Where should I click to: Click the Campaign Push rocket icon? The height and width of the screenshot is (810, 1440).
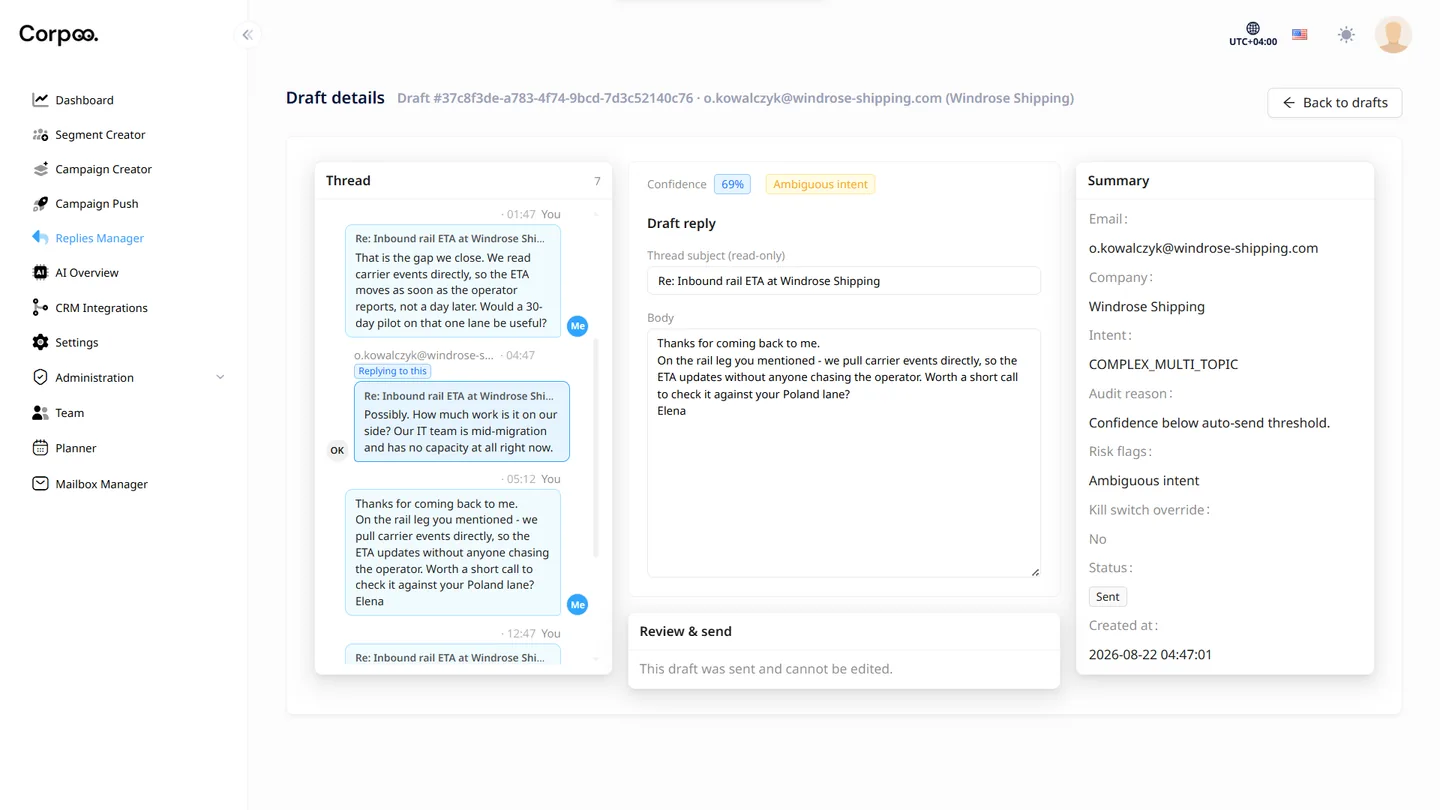coord(40,204)
